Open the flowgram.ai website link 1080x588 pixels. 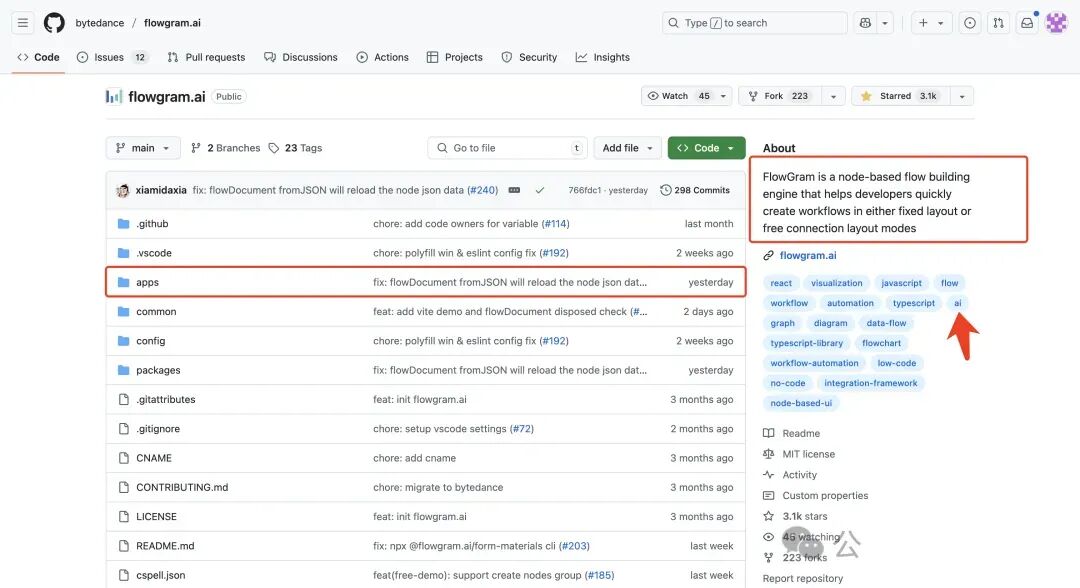click(x=808, y=255)
